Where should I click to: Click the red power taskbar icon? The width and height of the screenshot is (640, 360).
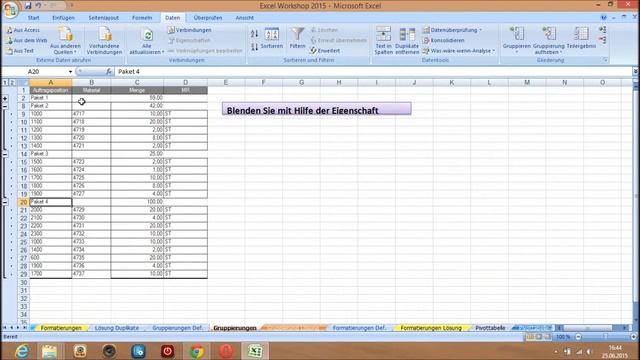click(x=167, y=351)
